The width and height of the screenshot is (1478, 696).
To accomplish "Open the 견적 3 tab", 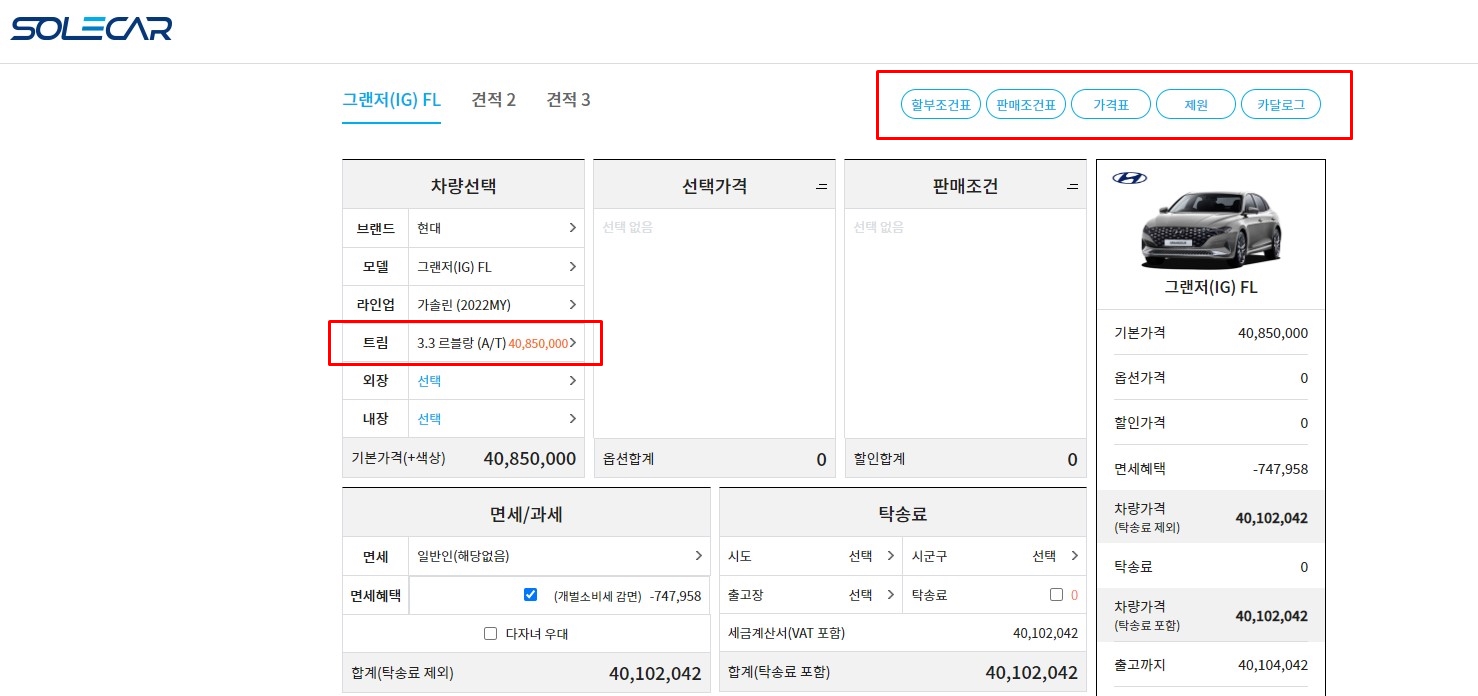I will 568,100.
